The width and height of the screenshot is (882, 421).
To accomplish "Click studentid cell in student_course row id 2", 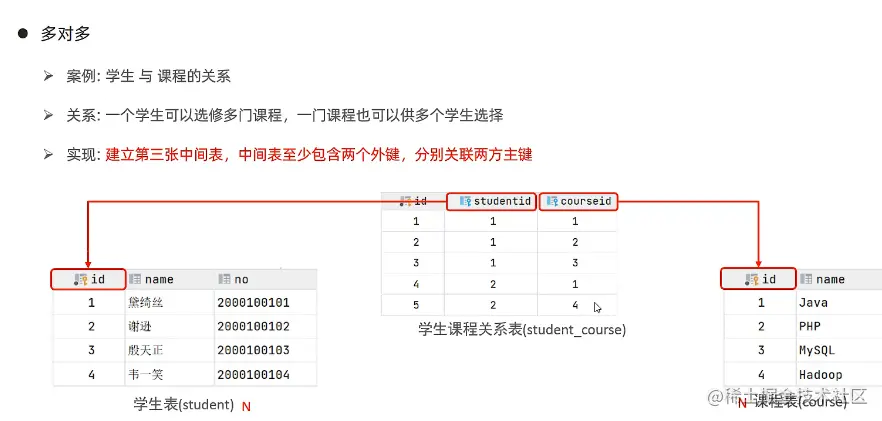I will click(x=491, y=243).
